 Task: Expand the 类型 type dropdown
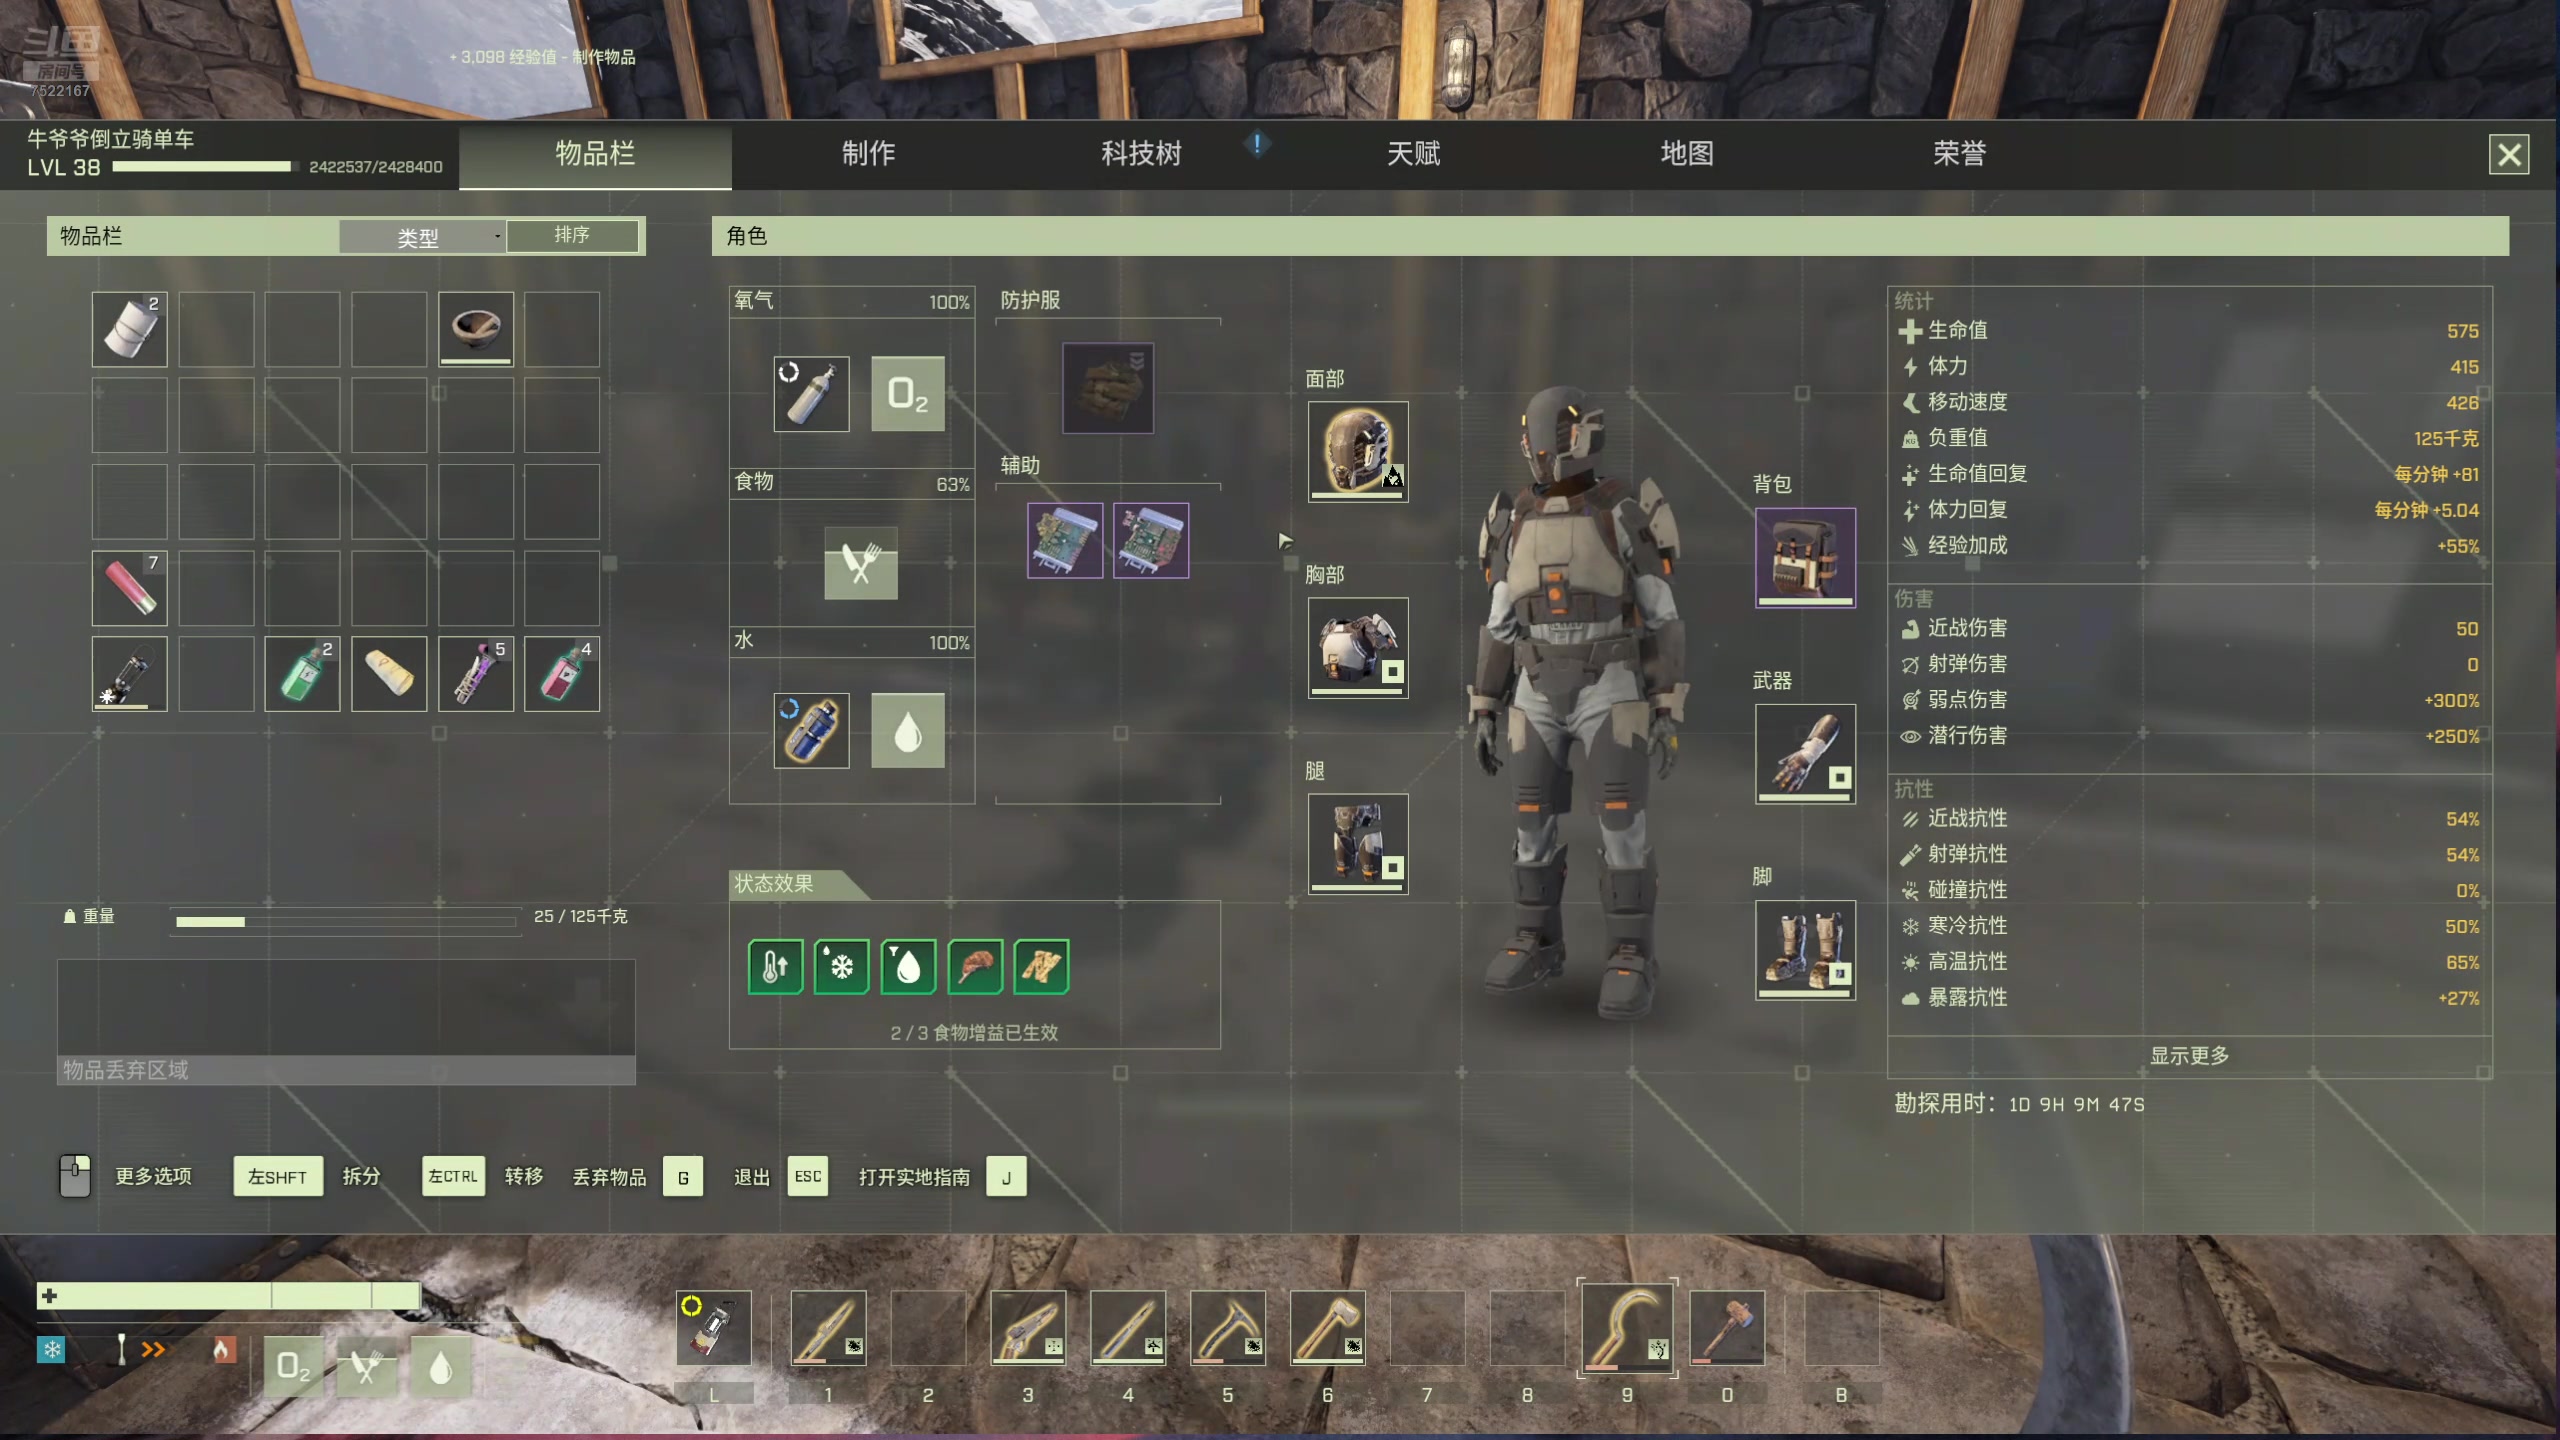click(x=421, y=237)
